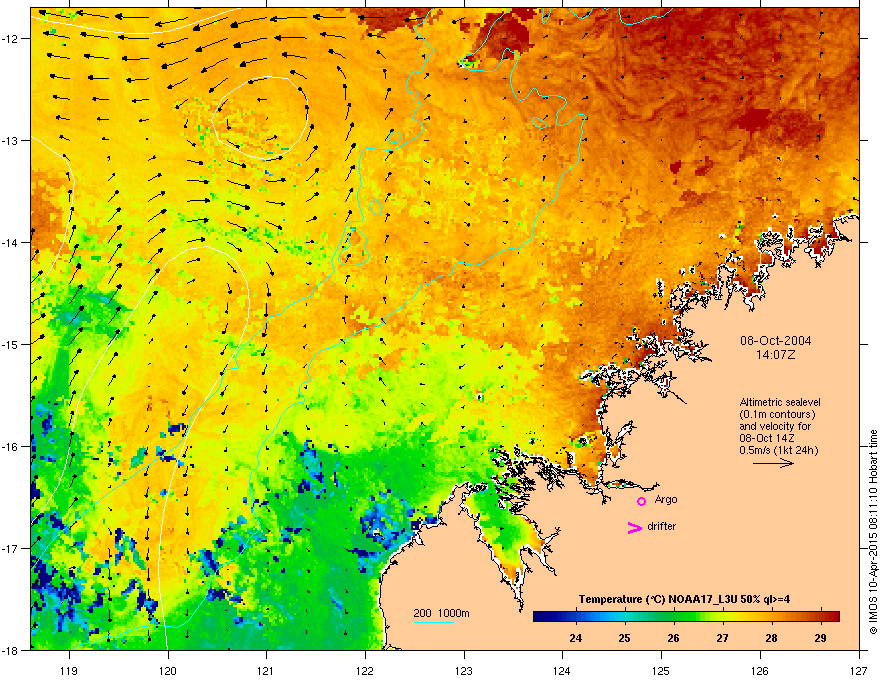Click the color bar label 26
This screenshot has width=880, height=680.
coord(673,638)
